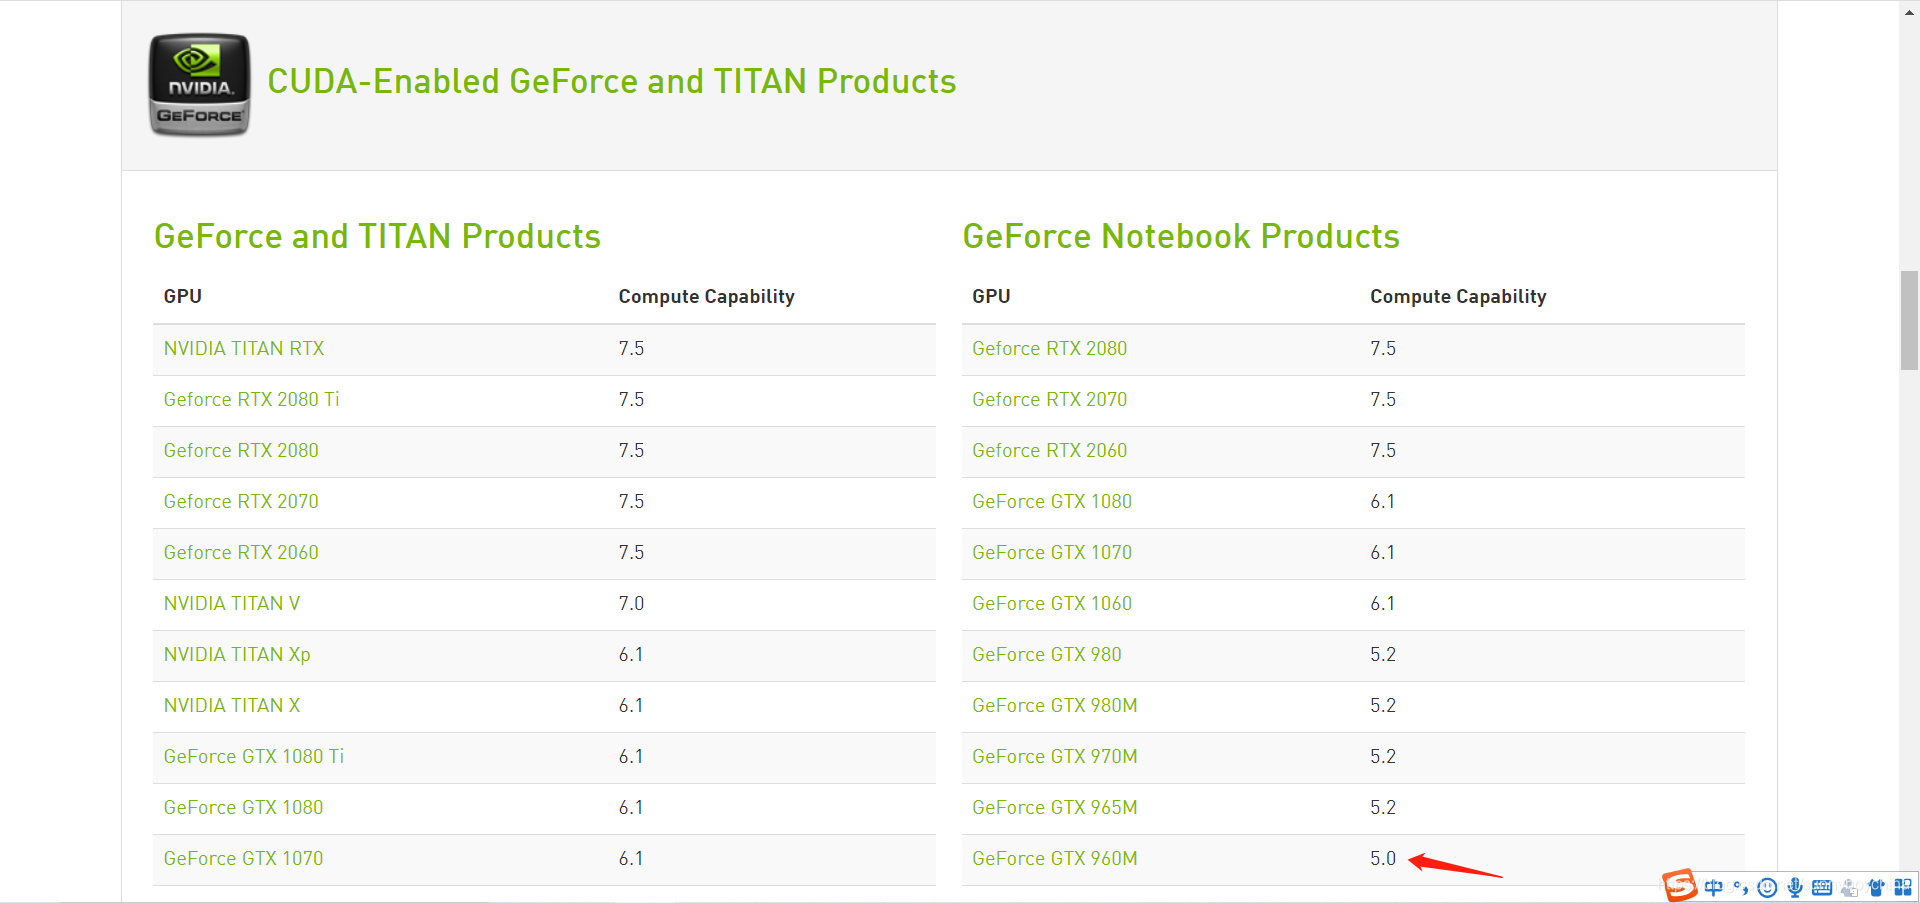The height and width of the screenshot is (903, 1920).
Task: Open the Sogou skin shirt icon
Action: [x=1876, y=887]
